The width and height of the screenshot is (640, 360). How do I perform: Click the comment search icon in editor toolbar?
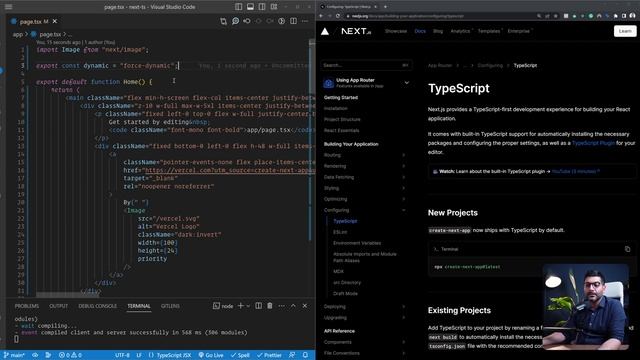click(236, 21)
